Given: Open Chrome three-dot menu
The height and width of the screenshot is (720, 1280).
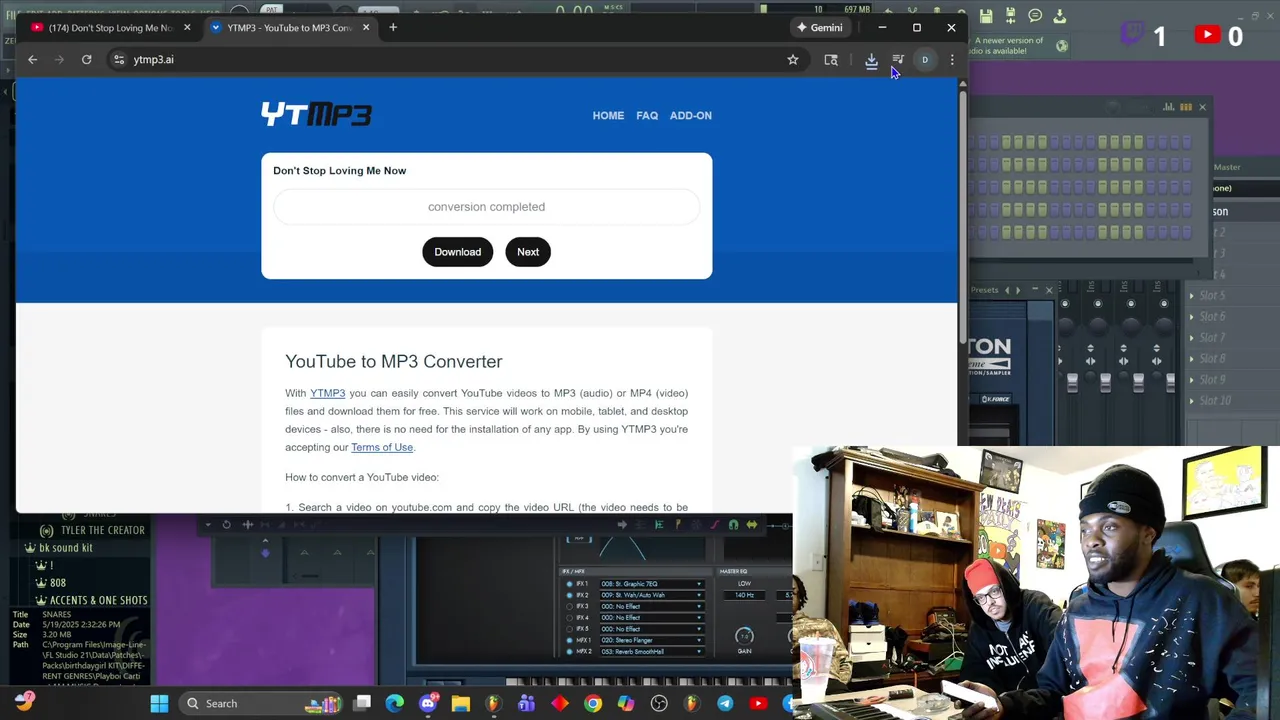Looking at the screenshot, I should [952, 60].
